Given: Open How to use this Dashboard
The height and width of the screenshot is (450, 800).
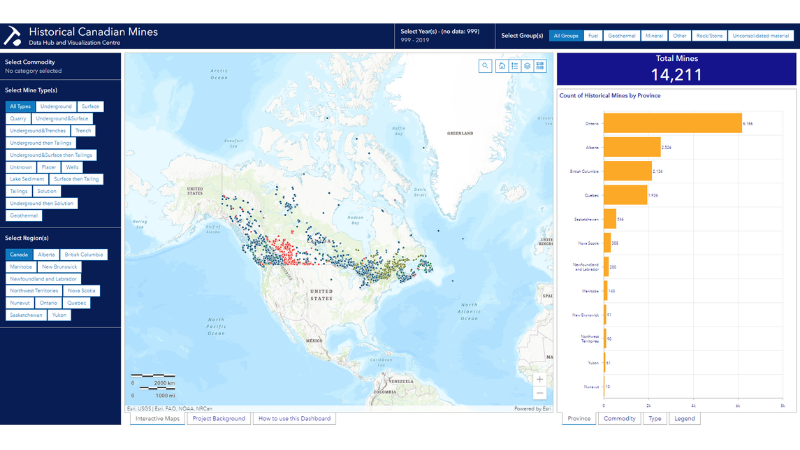Looking at the screenshot, I should click(294, 419).
